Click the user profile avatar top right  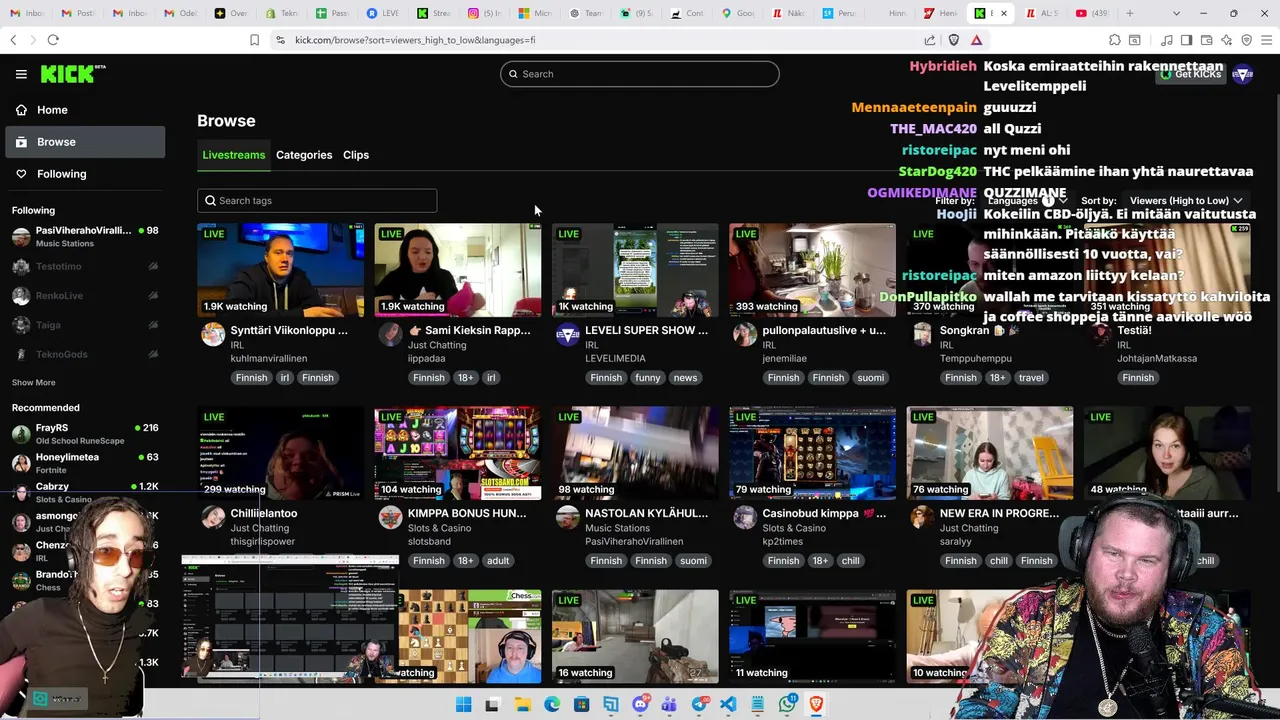click(1242, 74)
